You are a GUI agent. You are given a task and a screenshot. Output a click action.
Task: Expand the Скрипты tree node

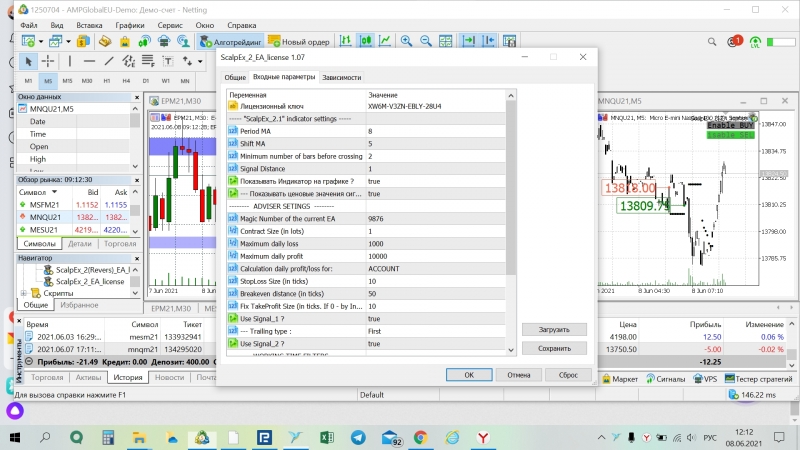click(23, 293)
